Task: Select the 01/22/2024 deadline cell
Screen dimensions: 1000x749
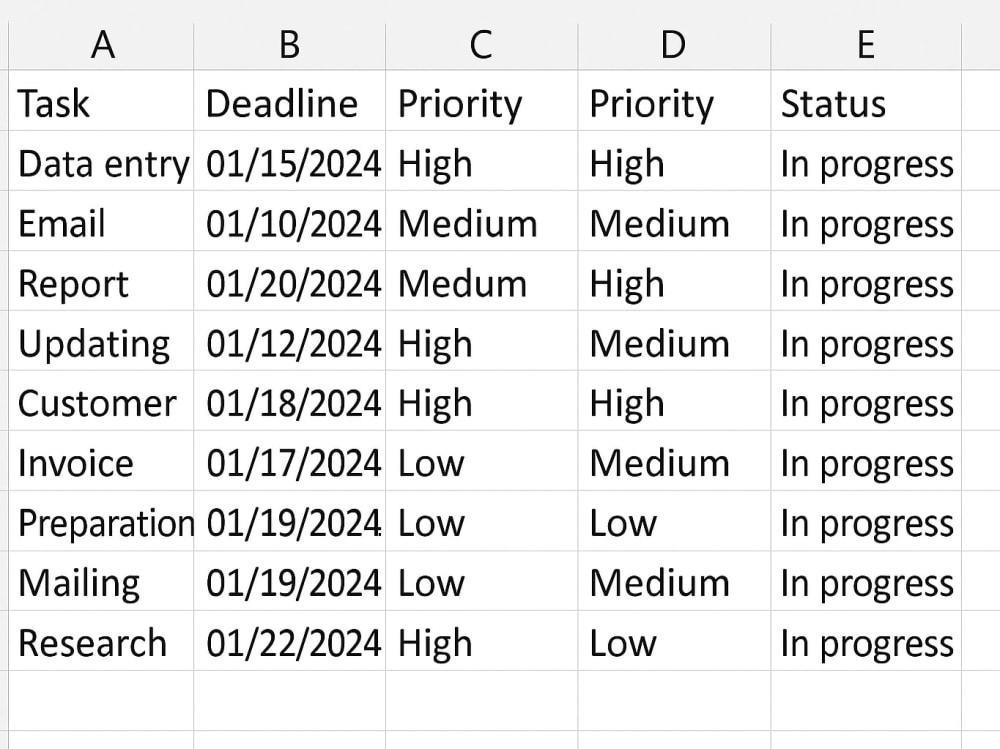Action: (x=290, y=641)
